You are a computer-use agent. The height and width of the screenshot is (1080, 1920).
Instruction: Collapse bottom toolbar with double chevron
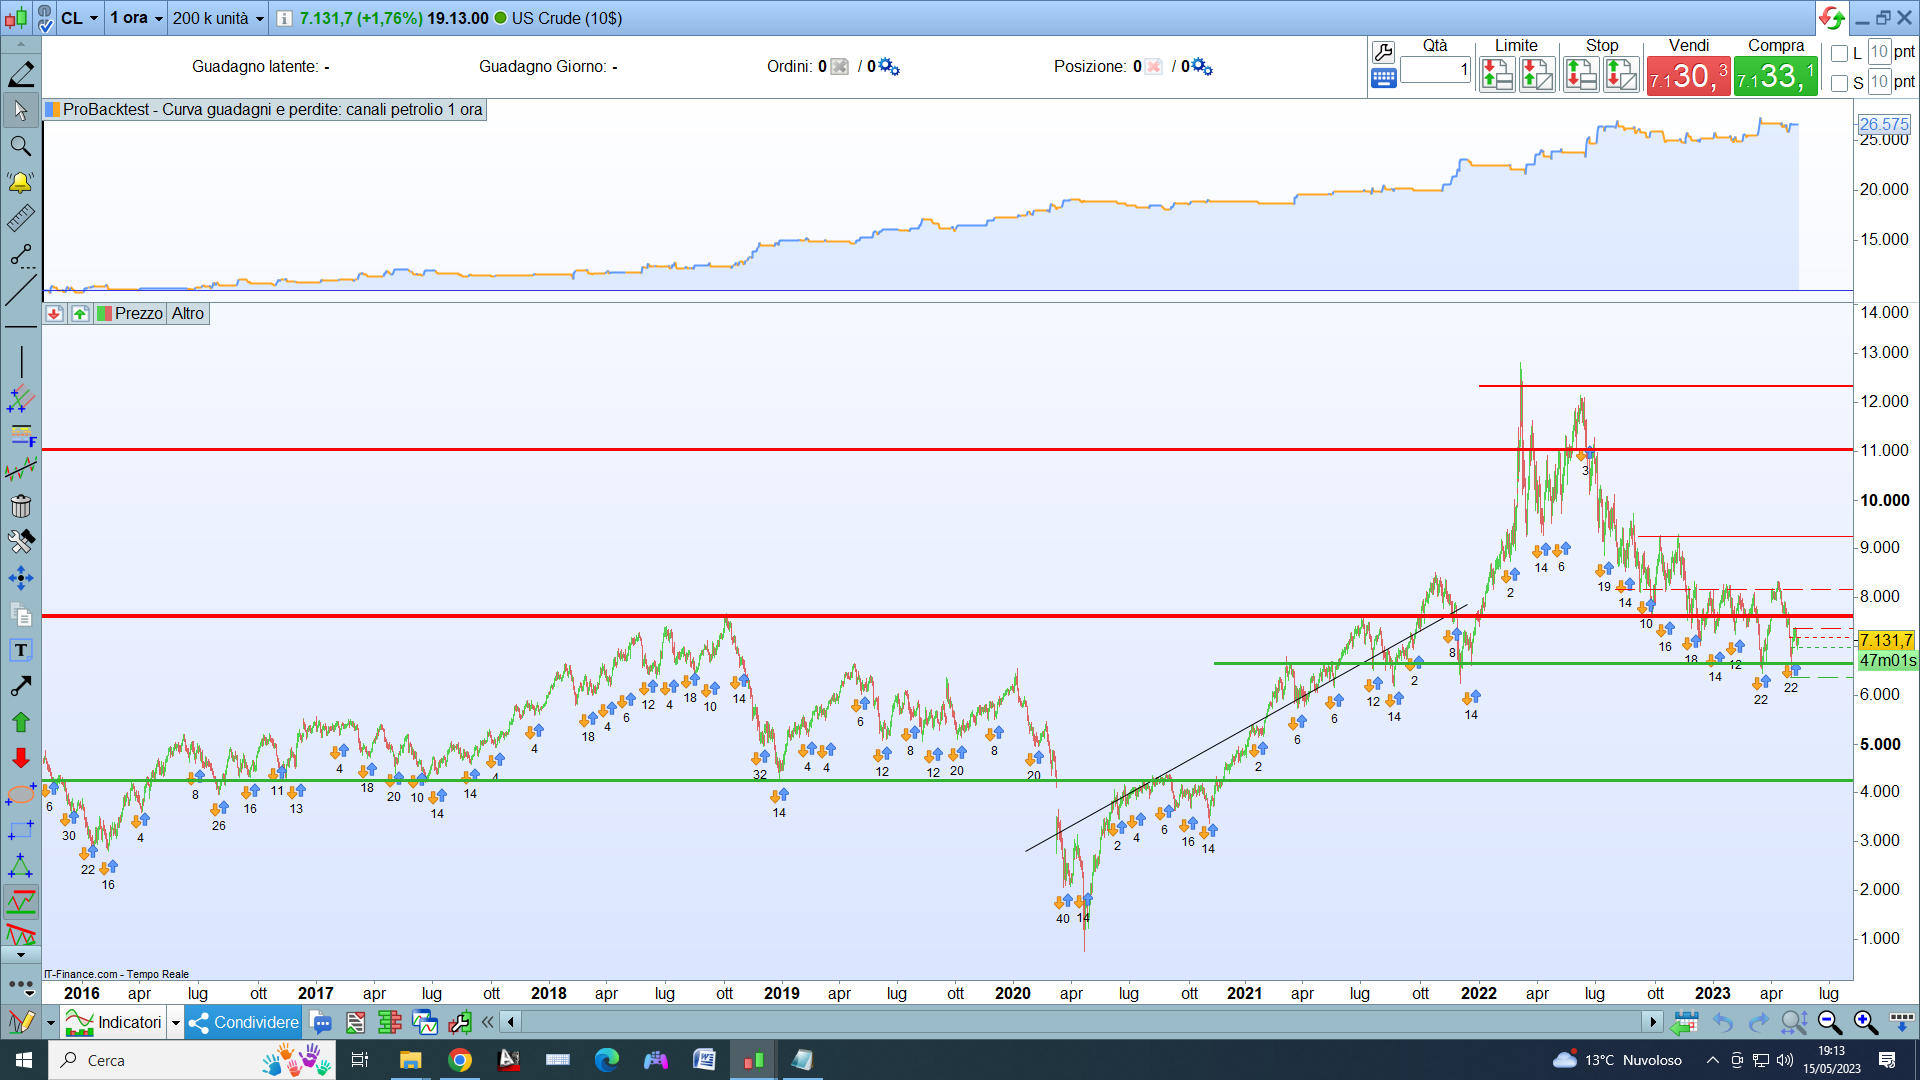(487, 1022)
